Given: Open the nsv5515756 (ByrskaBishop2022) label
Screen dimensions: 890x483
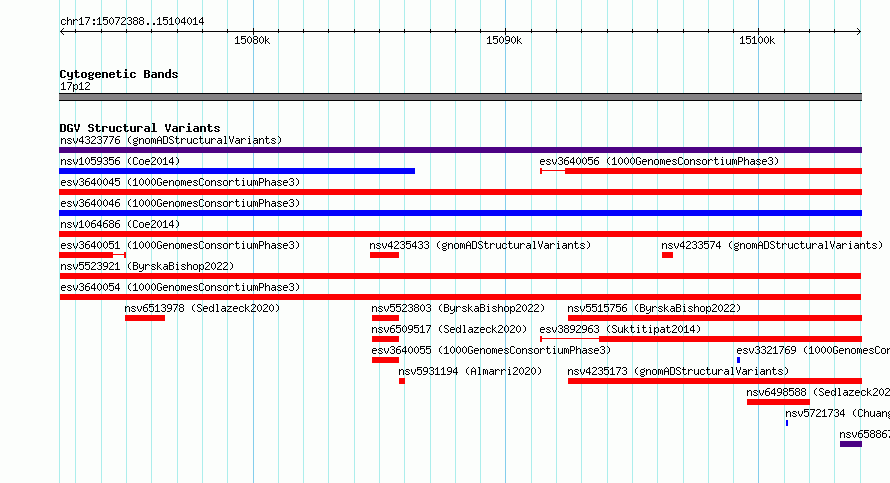Looking at the screenshot, I should (x=654, y=308).
